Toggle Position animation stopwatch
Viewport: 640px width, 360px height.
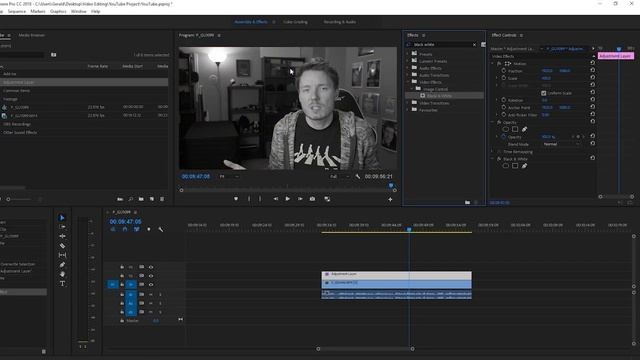tap(504, 71)
